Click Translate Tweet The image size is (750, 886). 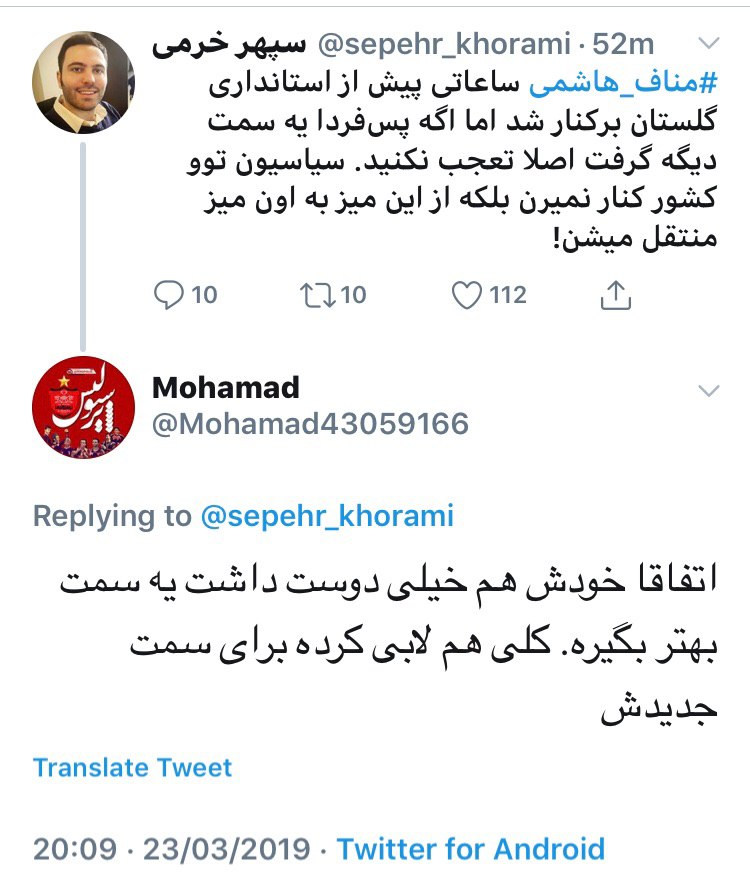132,768
